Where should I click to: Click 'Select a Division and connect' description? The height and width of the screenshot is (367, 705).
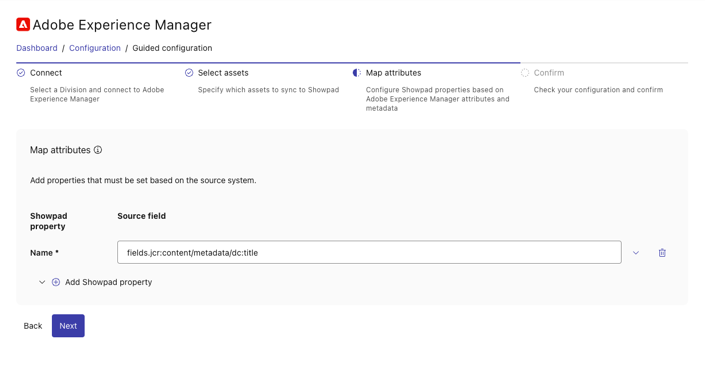tap(97, 94)
